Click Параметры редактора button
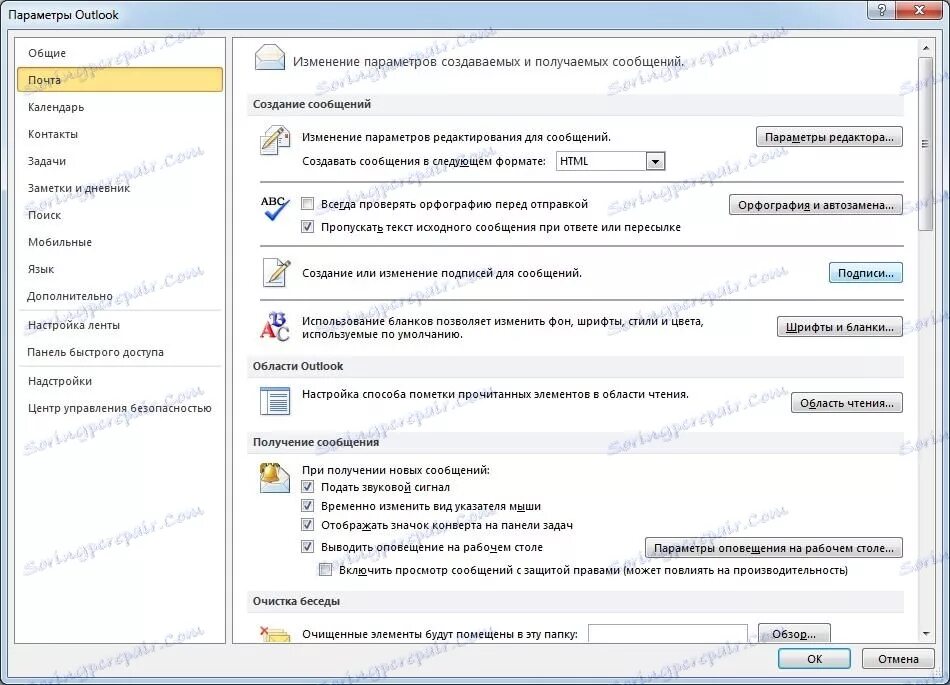The image size is (950, 685). [829, 137]
